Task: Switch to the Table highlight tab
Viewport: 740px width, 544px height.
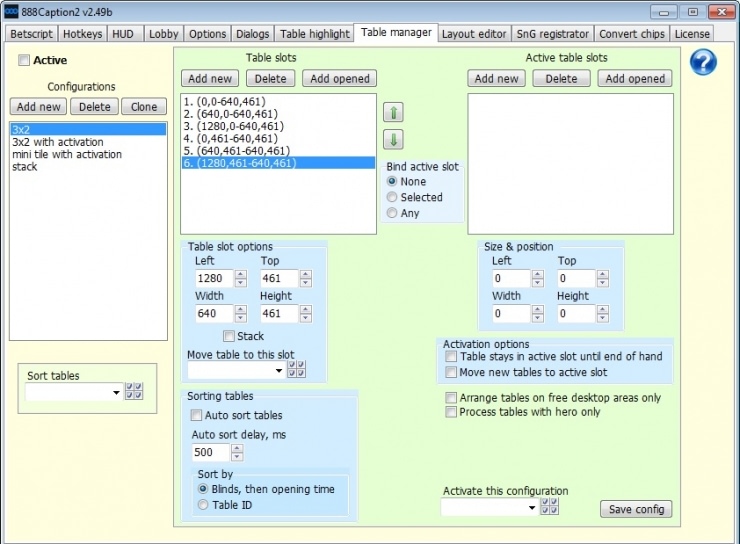Action: [315, 34]
